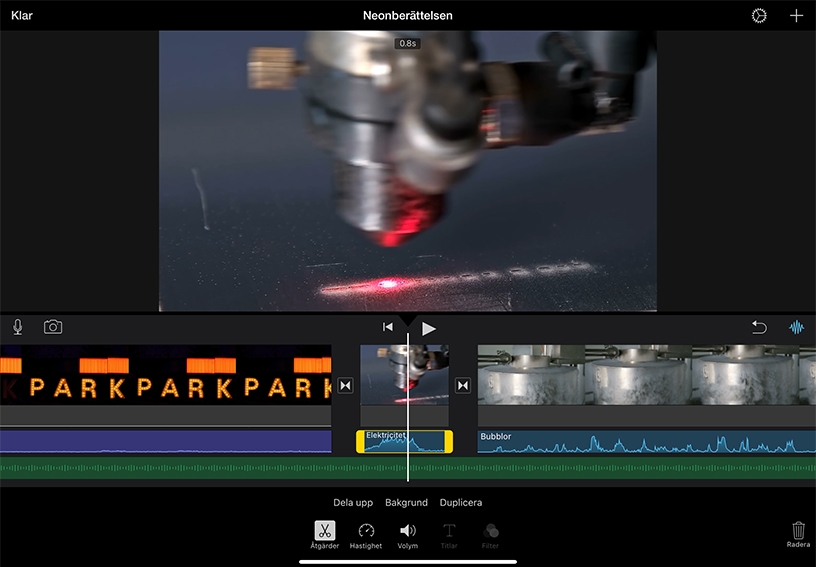The height and width of the screenshot is (567, 816).
Task: Tap Klar to finish editing
Action: point(22,16)
